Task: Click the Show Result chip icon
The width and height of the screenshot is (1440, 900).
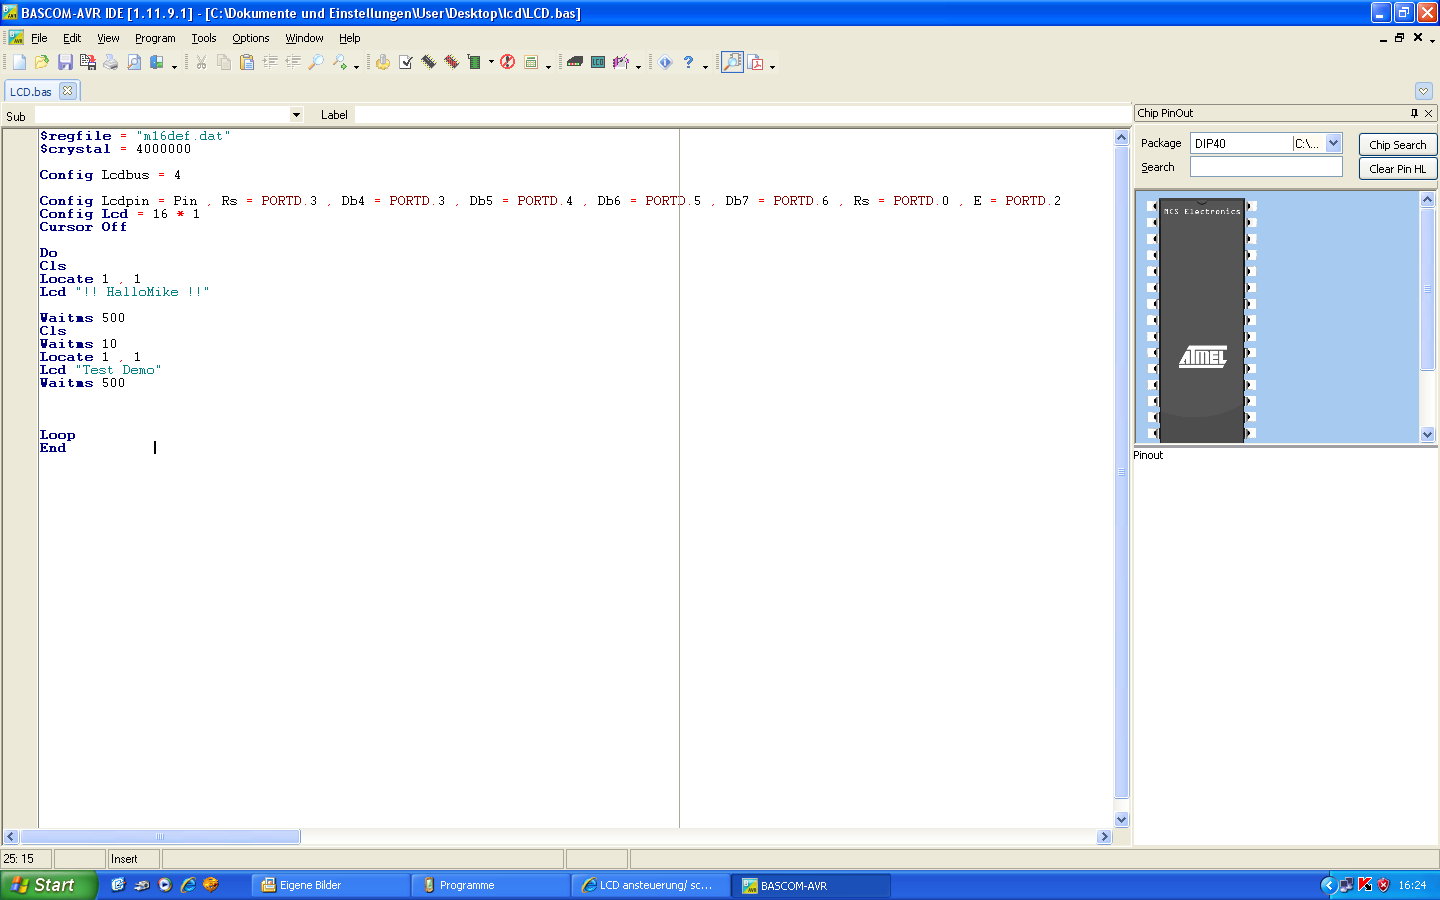Action: 429,62
